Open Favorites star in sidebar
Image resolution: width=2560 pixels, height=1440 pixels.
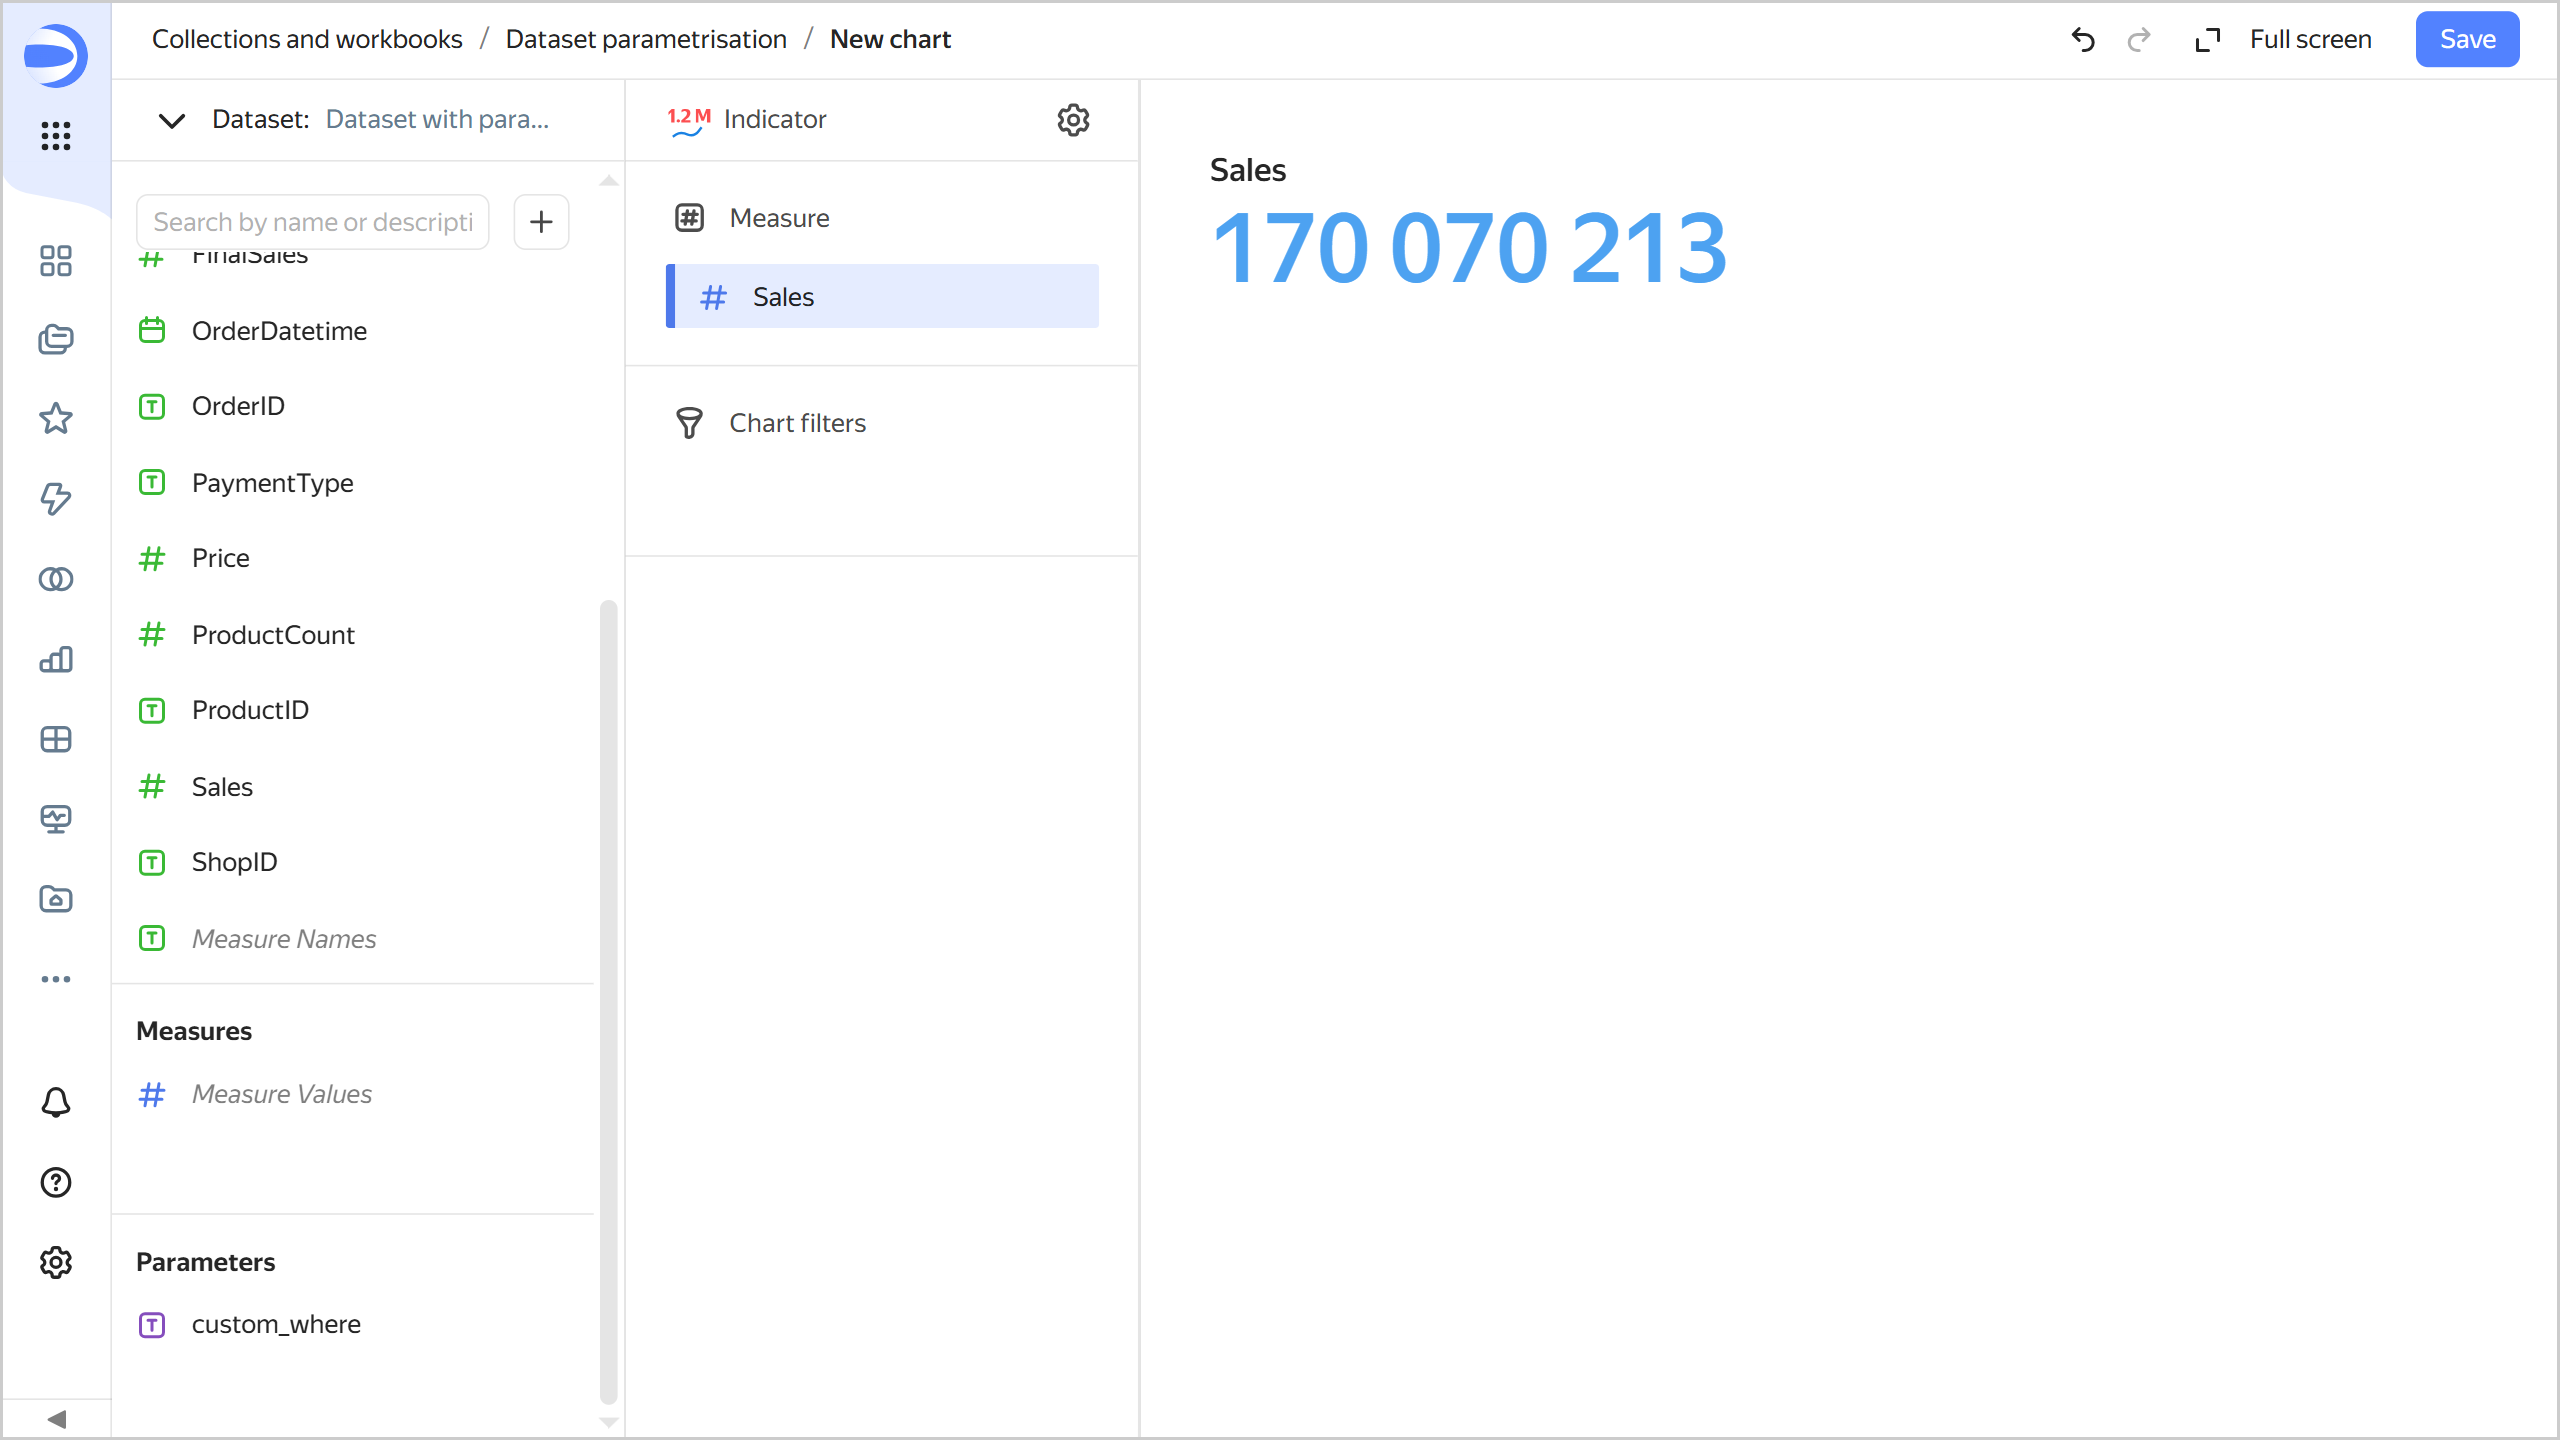coord(56,418)
